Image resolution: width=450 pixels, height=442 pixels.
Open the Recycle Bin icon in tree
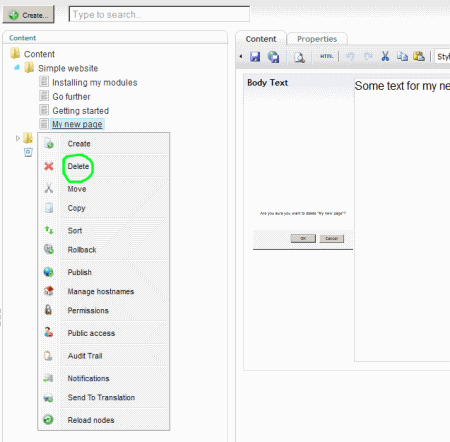pos(28,152)
